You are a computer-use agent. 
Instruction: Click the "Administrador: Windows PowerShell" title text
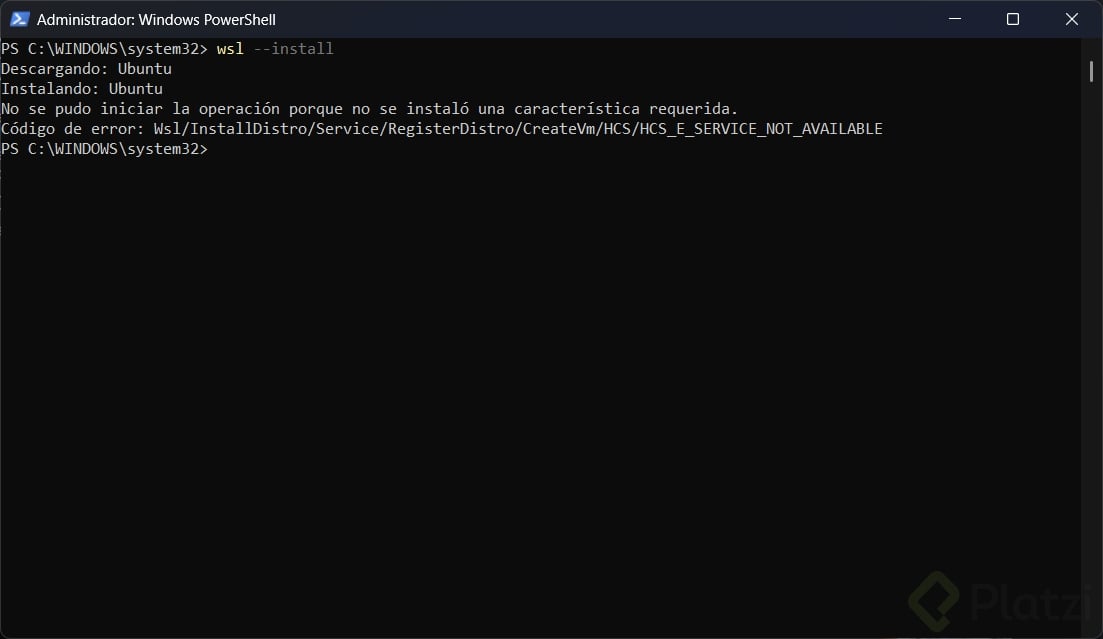pyautogui.click(x=156, y=19)
